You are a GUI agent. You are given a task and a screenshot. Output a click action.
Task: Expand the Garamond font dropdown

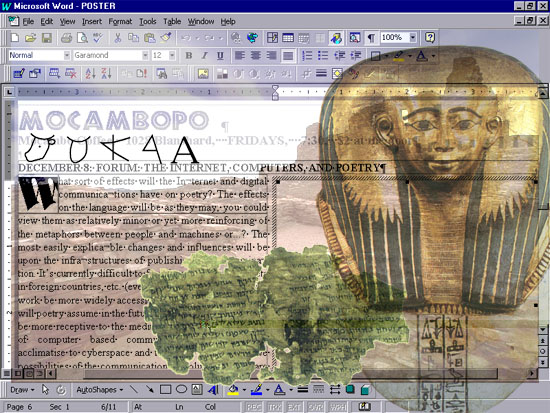point(145,55)
